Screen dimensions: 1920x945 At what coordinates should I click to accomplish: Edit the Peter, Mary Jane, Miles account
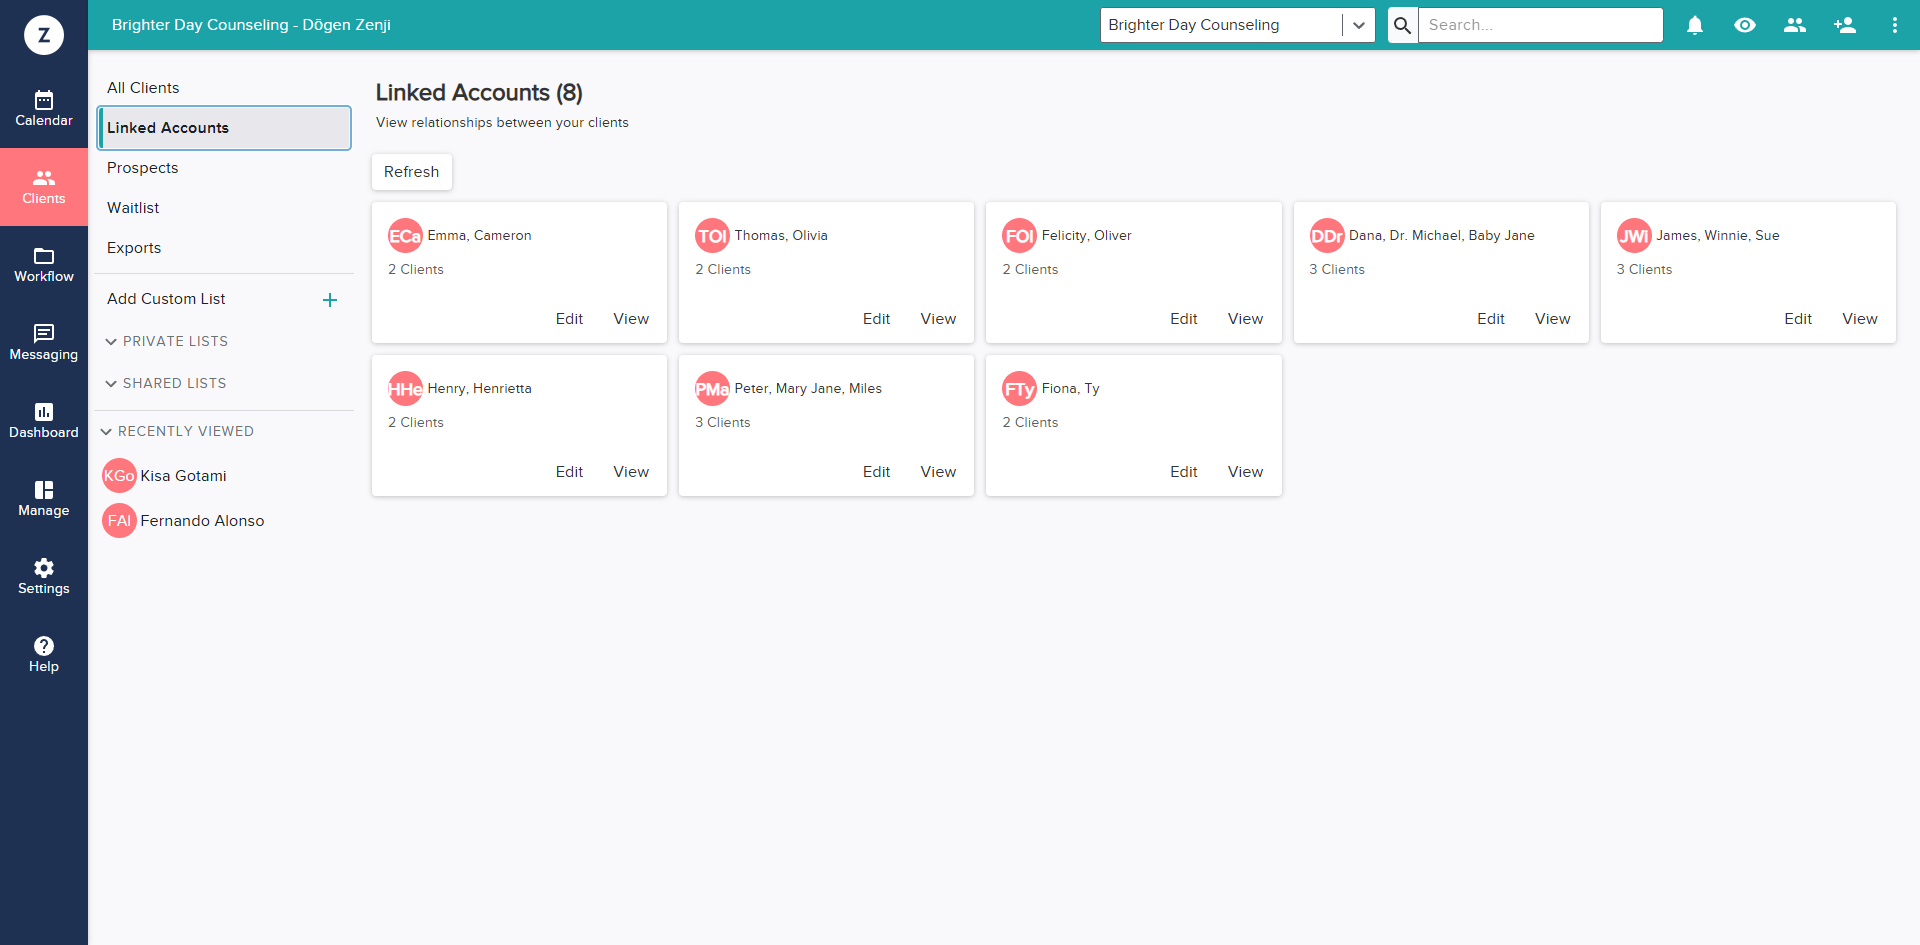coord(876,472)
